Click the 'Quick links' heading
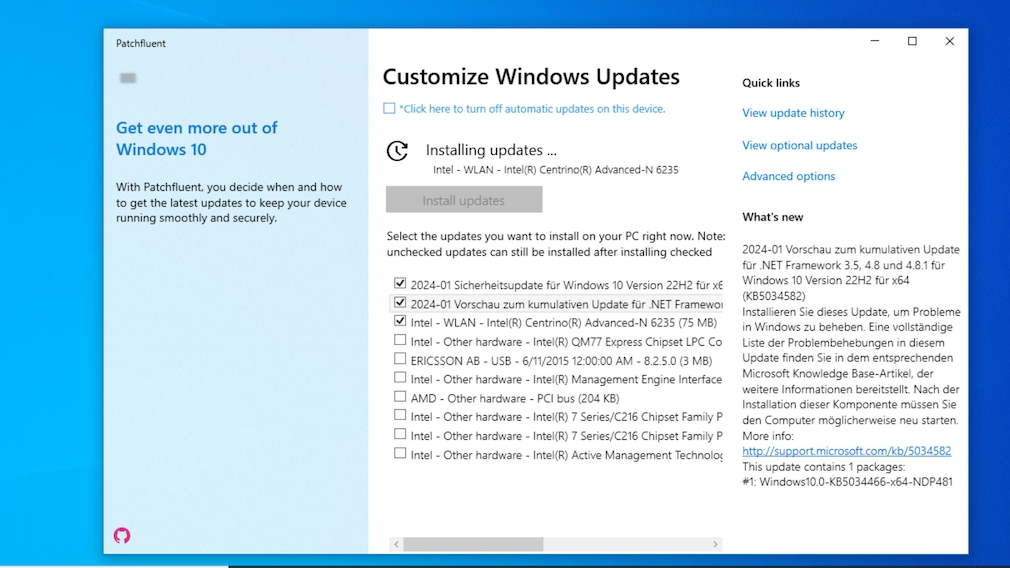1010x568 pixels. pyautogui.click(x=771, y=82)
